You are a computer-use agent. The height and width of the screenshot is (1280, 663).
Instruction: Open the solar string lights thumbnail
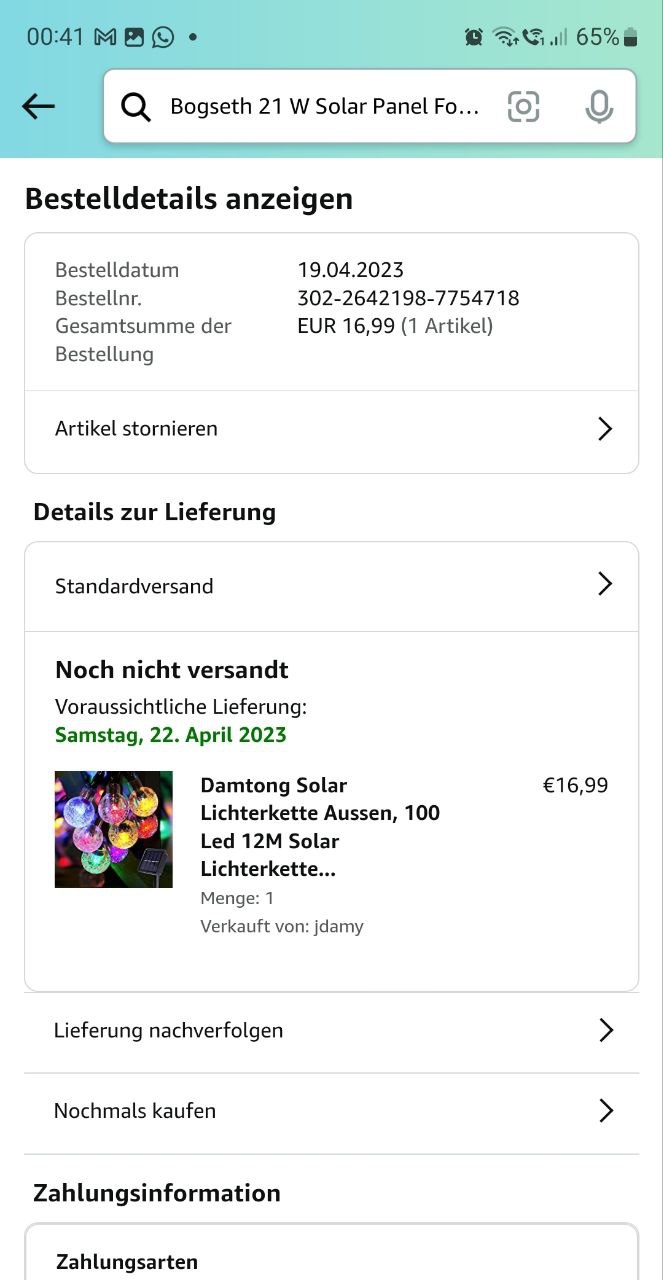point(114,829)
